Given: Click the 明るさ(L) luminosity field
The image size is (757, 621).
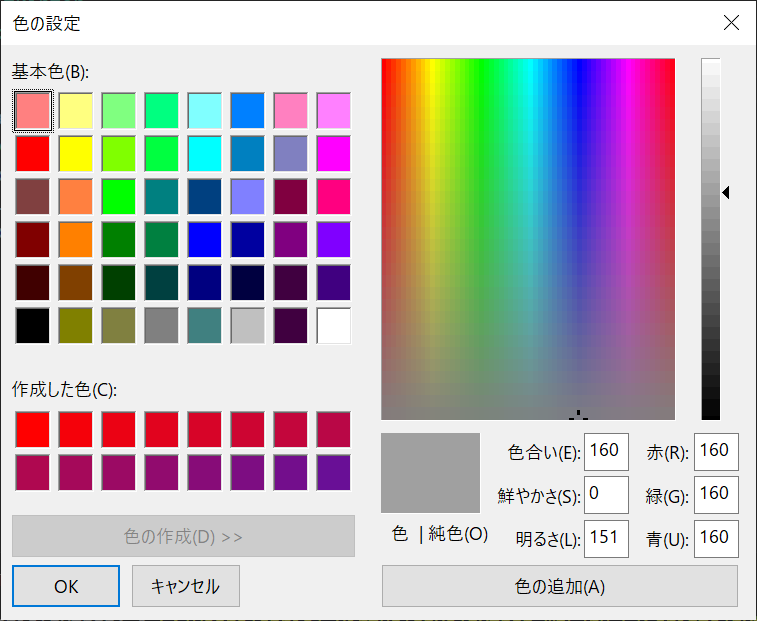Looking at the screenshot, I should 606,538.
